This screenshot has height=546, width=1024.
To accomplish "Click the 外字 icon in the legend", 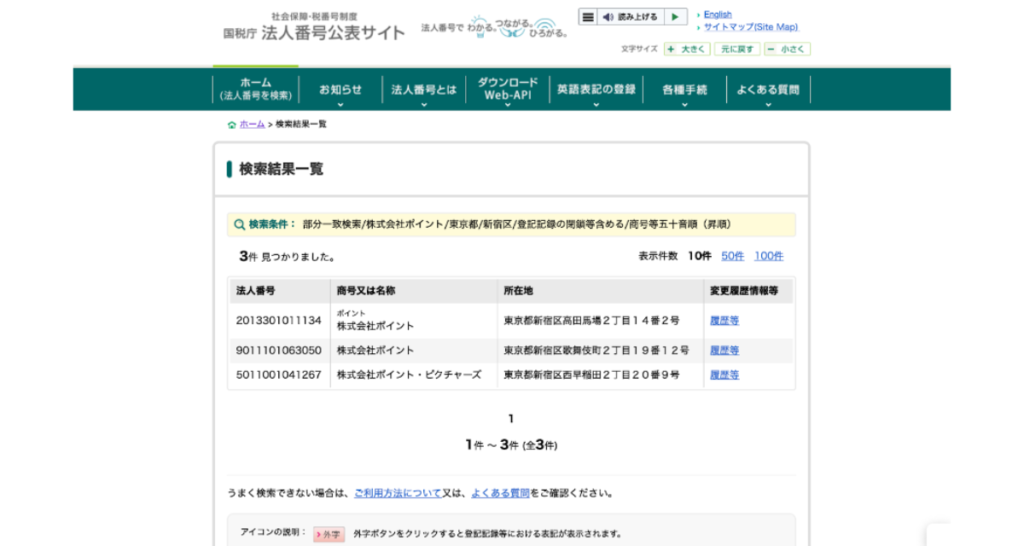I will [x=329, y=533].
